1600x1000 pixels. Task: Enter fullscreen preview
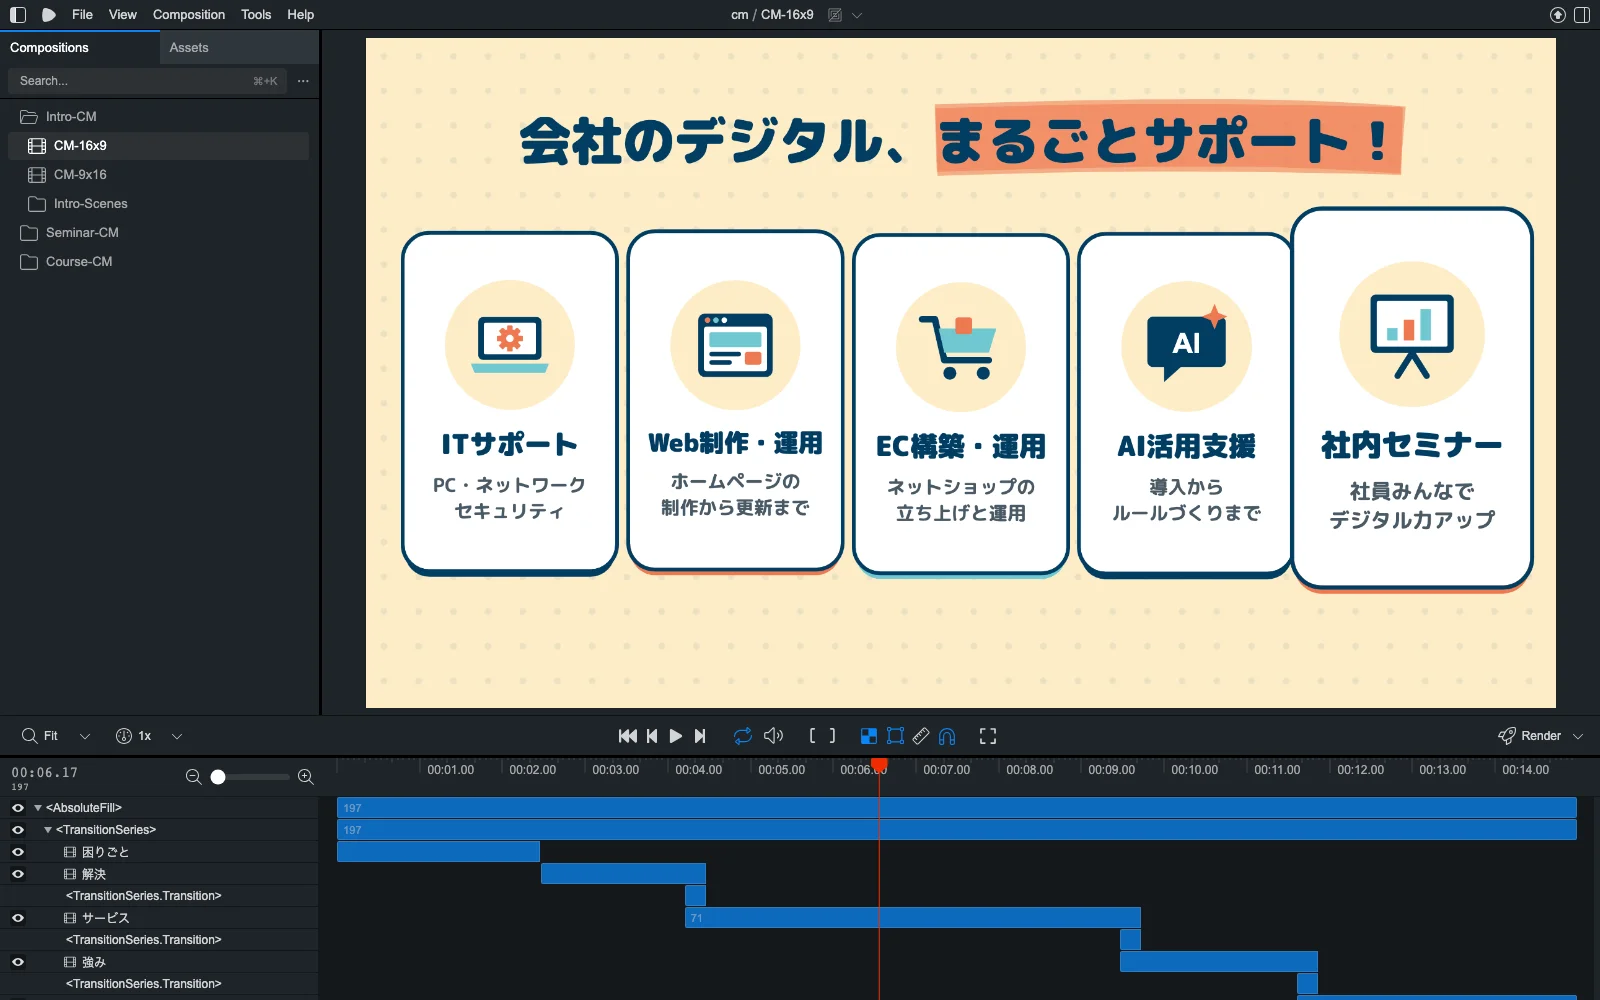[x=988, y=736]
